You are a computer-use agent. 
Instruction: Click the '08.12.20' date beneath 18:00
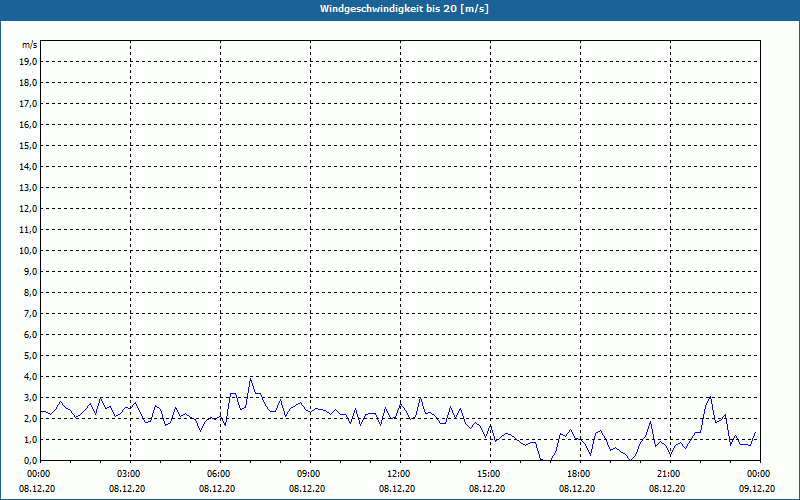577,488
